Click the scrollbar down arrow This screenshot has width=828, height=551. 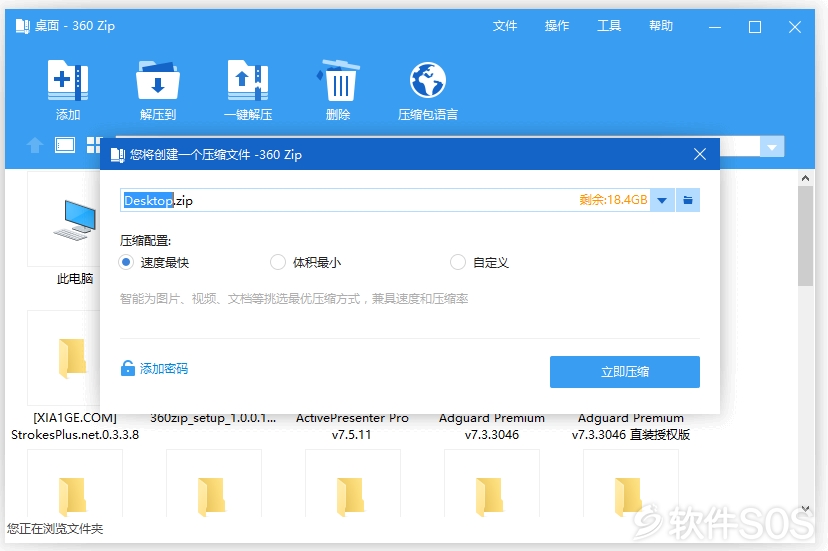pyautogui.click(x=805, y=509)
